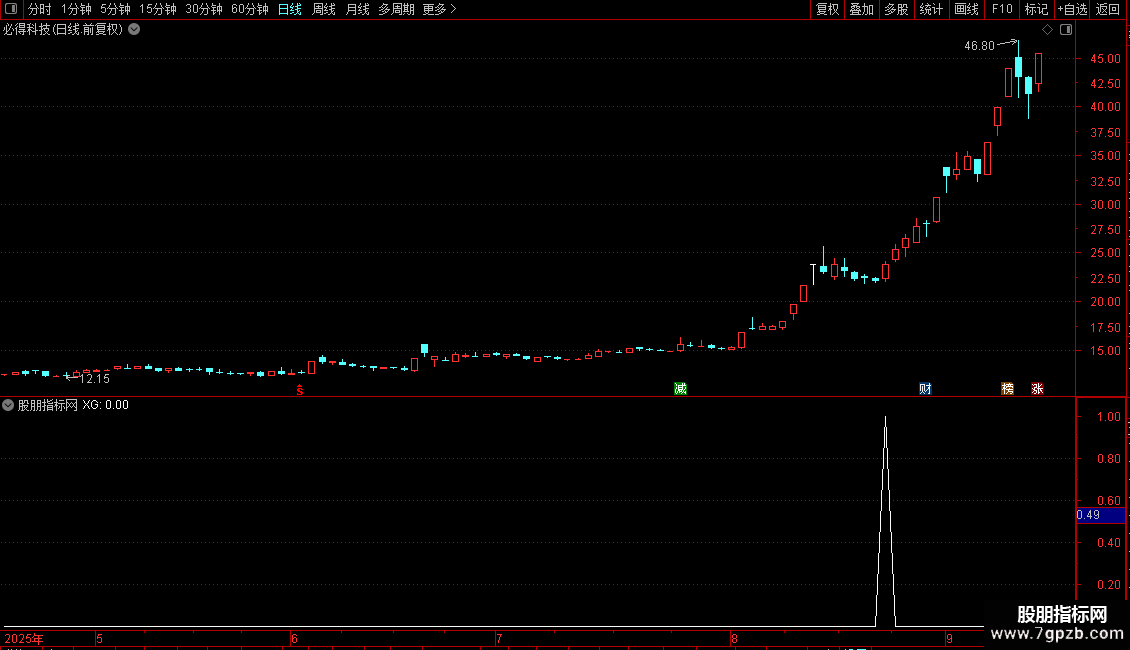
Task: Click the month 9 timeline label
Action: (x=949, y=638)
